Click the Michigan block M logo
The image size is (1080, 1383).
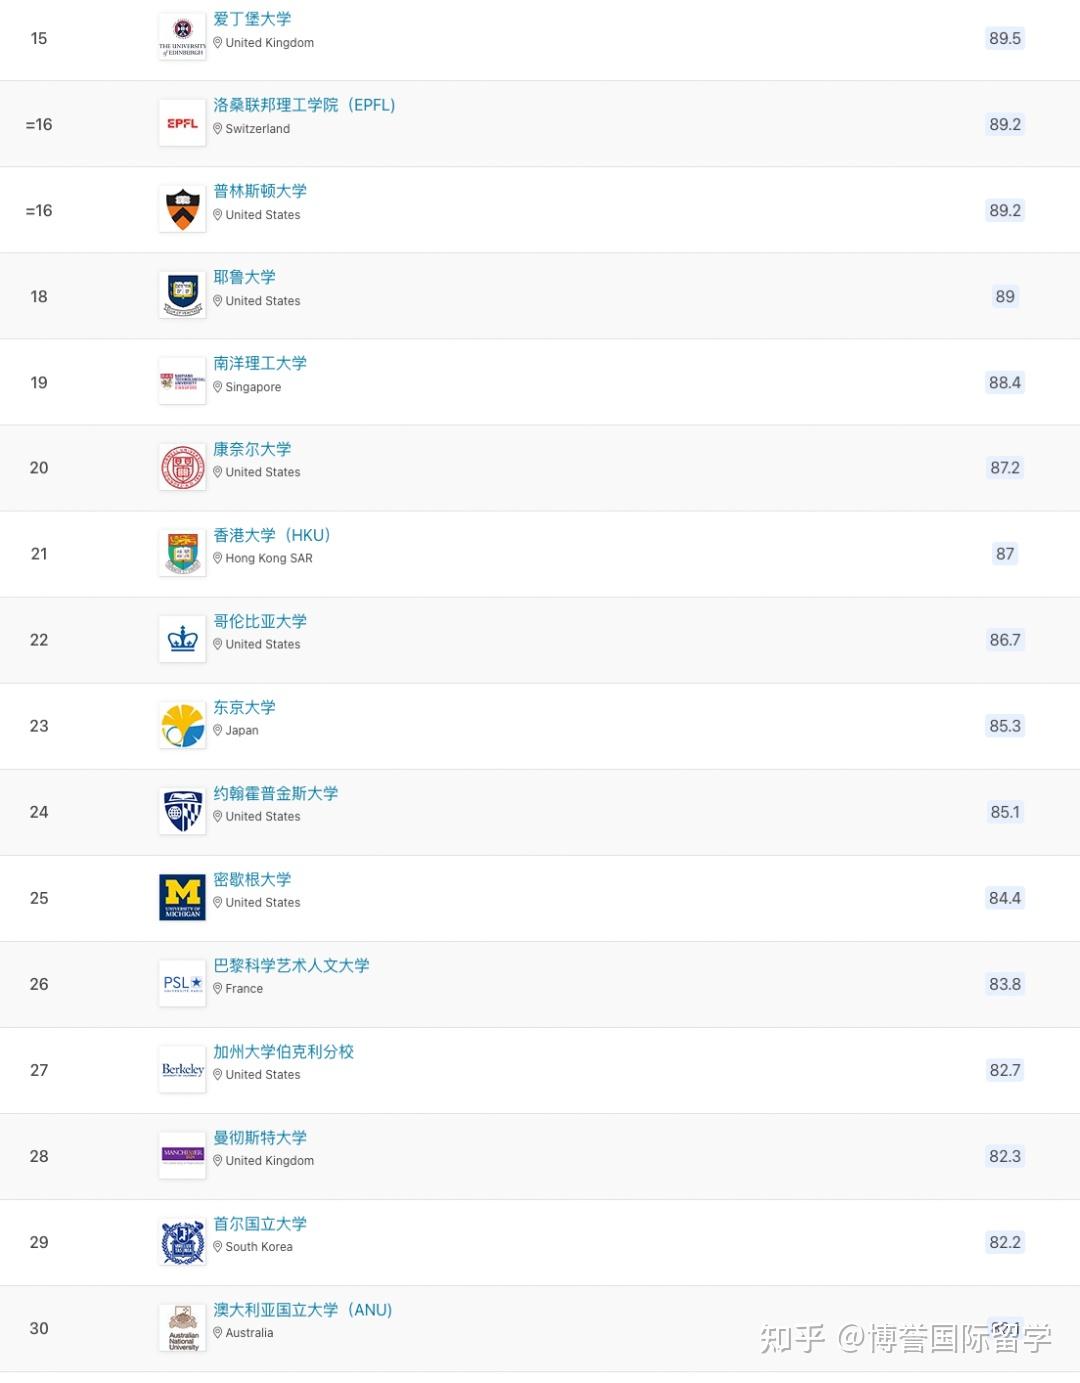click(x=182, y=898)
